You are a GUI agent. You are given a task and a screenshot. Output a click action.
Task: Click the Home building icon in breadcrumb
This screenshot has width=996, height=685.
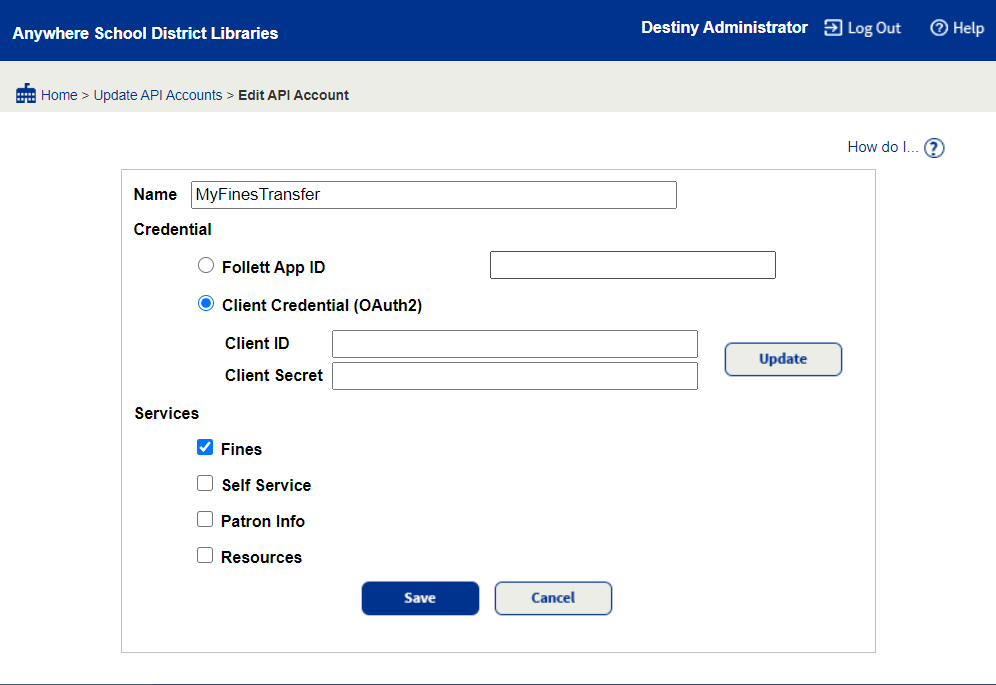click(26, 93)
